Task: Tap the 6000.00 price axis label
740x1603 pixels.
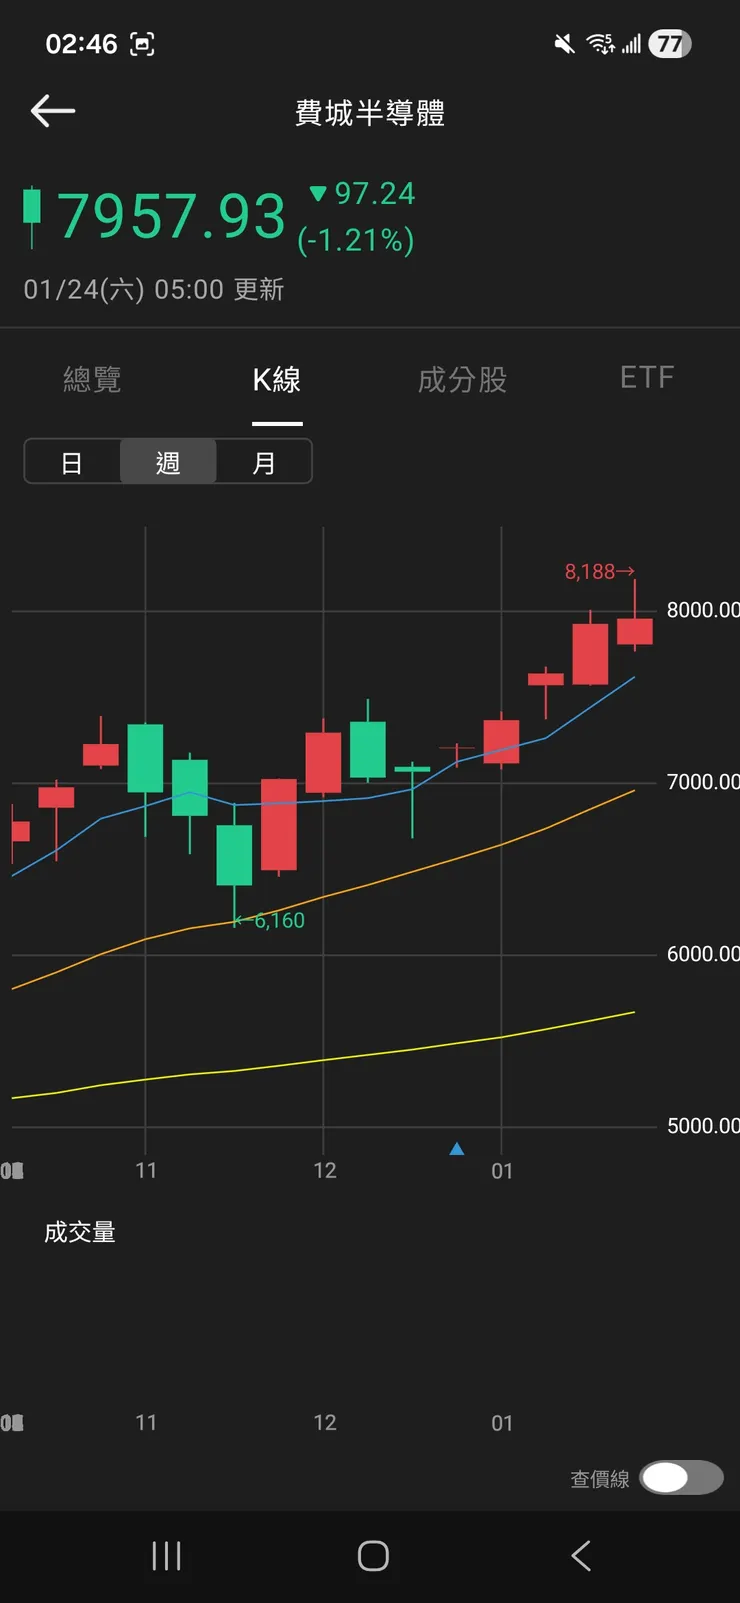Action: (x=703, y=954)
